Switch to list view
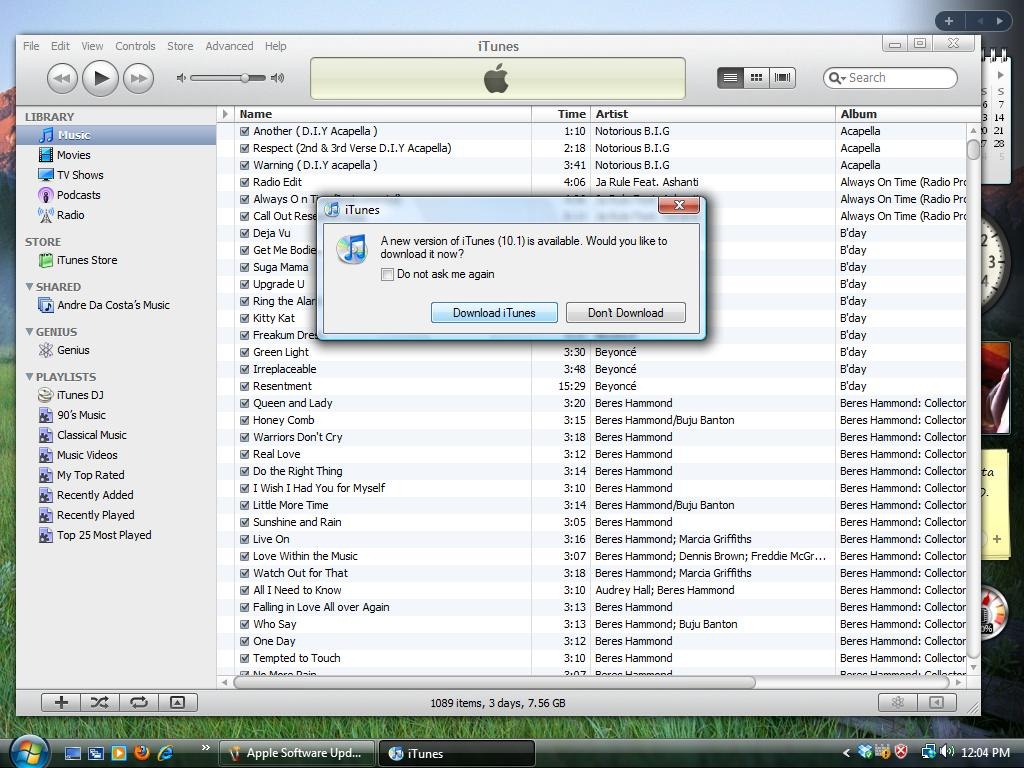This screenshot has width=1024, height=768. coord(730,78)
